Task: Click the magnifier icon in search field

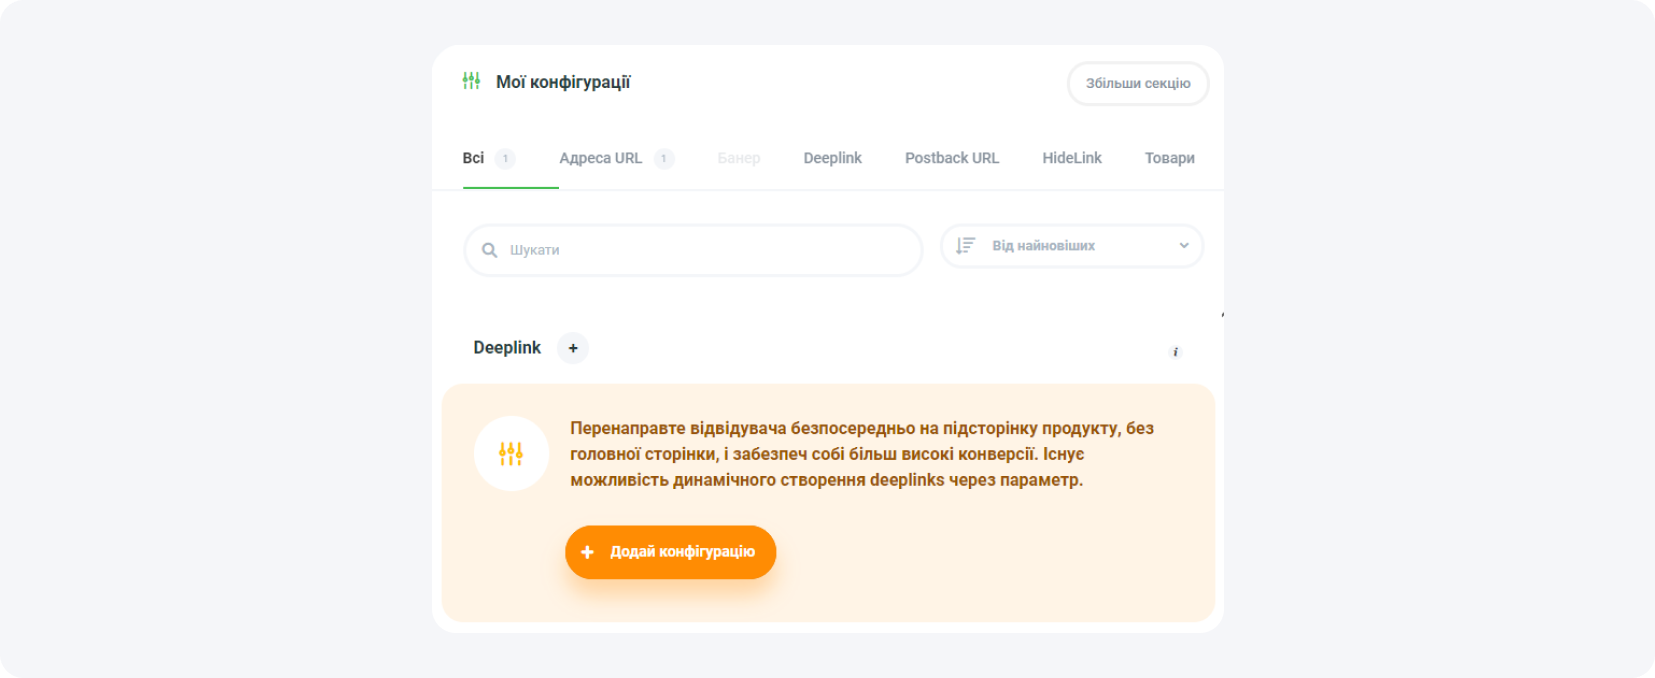Action: [x=489, y=250]
